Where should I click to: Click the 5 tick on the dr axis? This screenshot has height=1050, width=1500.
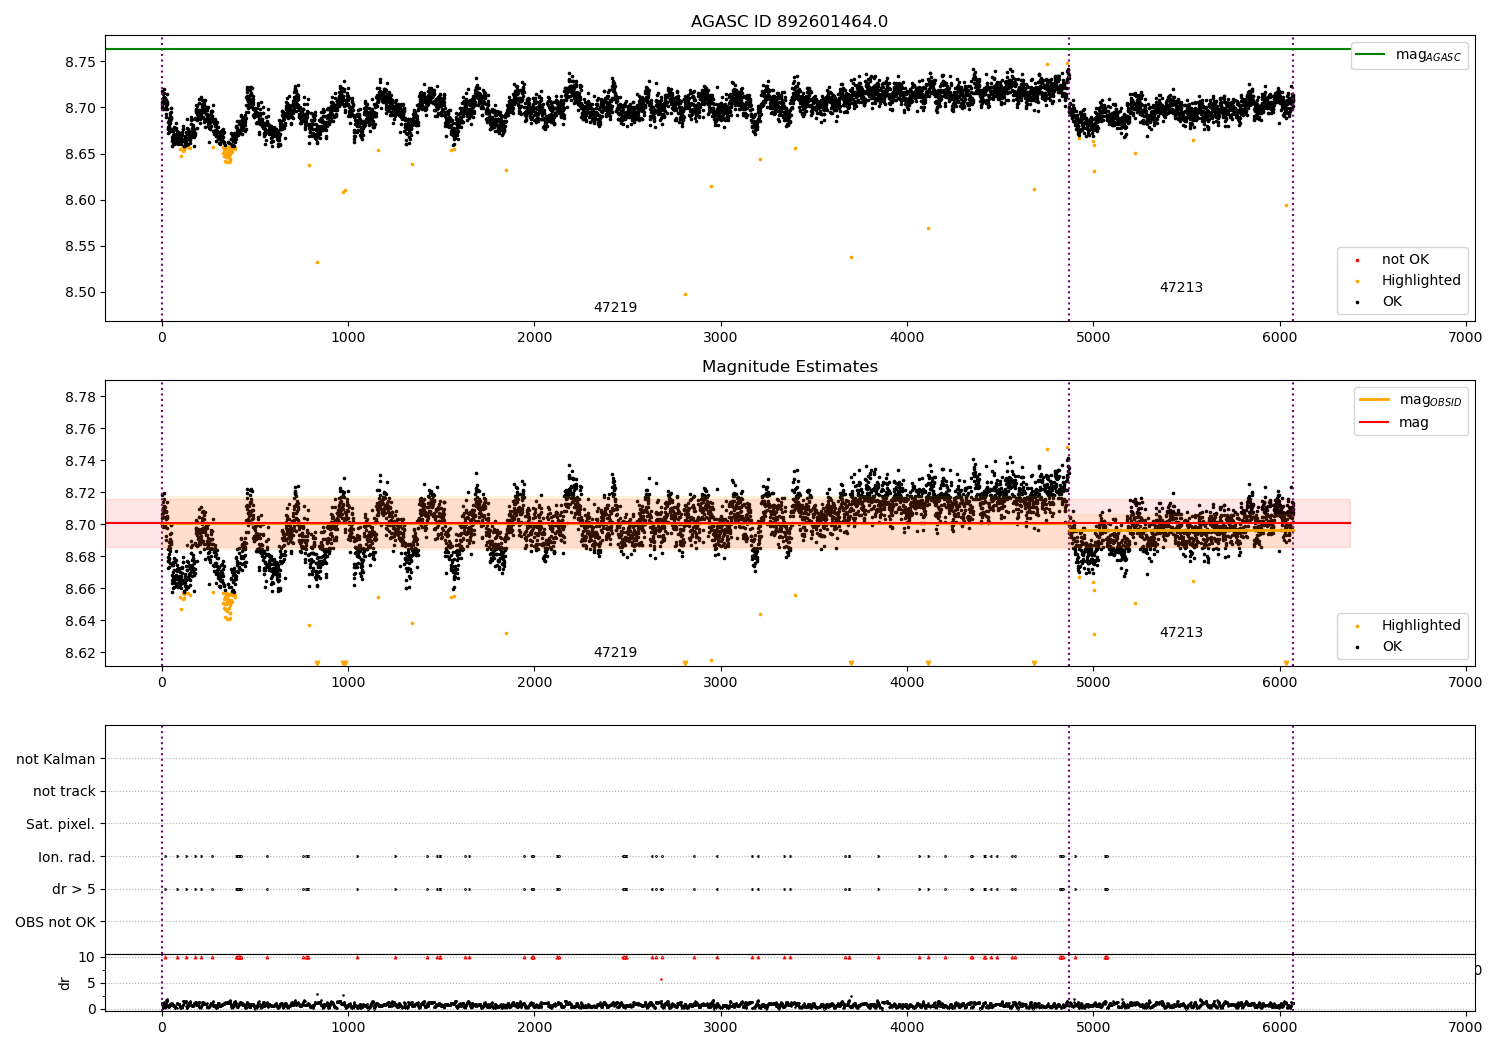click(91, 983)
